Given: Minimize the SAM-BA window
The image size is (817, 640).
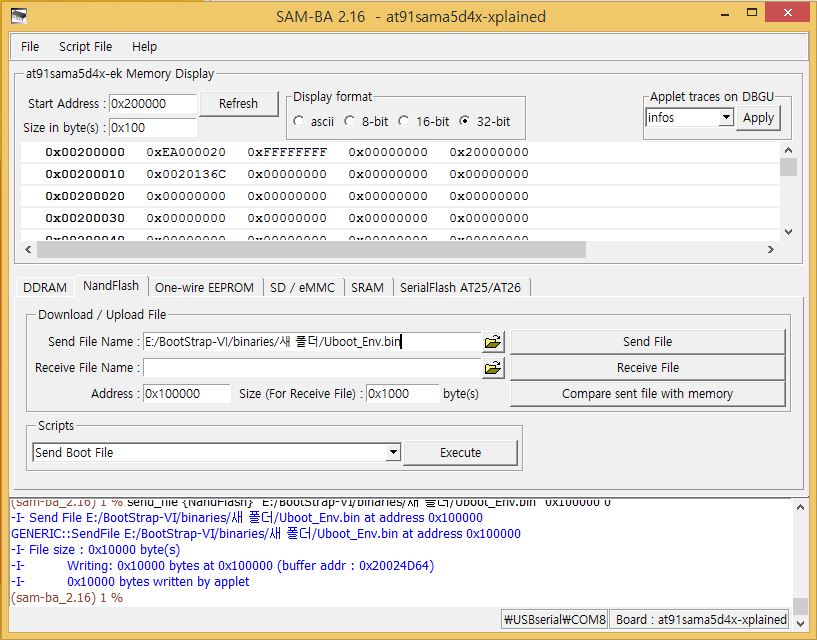Looking at the screenshot, I should point(725,14).
